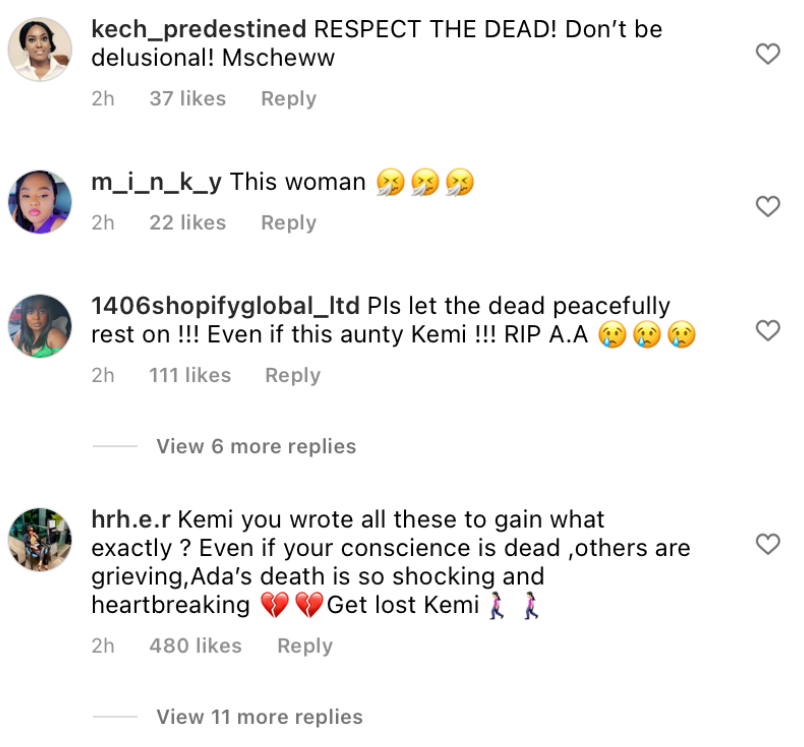View the 37 likes on kech_predestined's comment
Screen dimensions: 804x747
tap(186, 98)
